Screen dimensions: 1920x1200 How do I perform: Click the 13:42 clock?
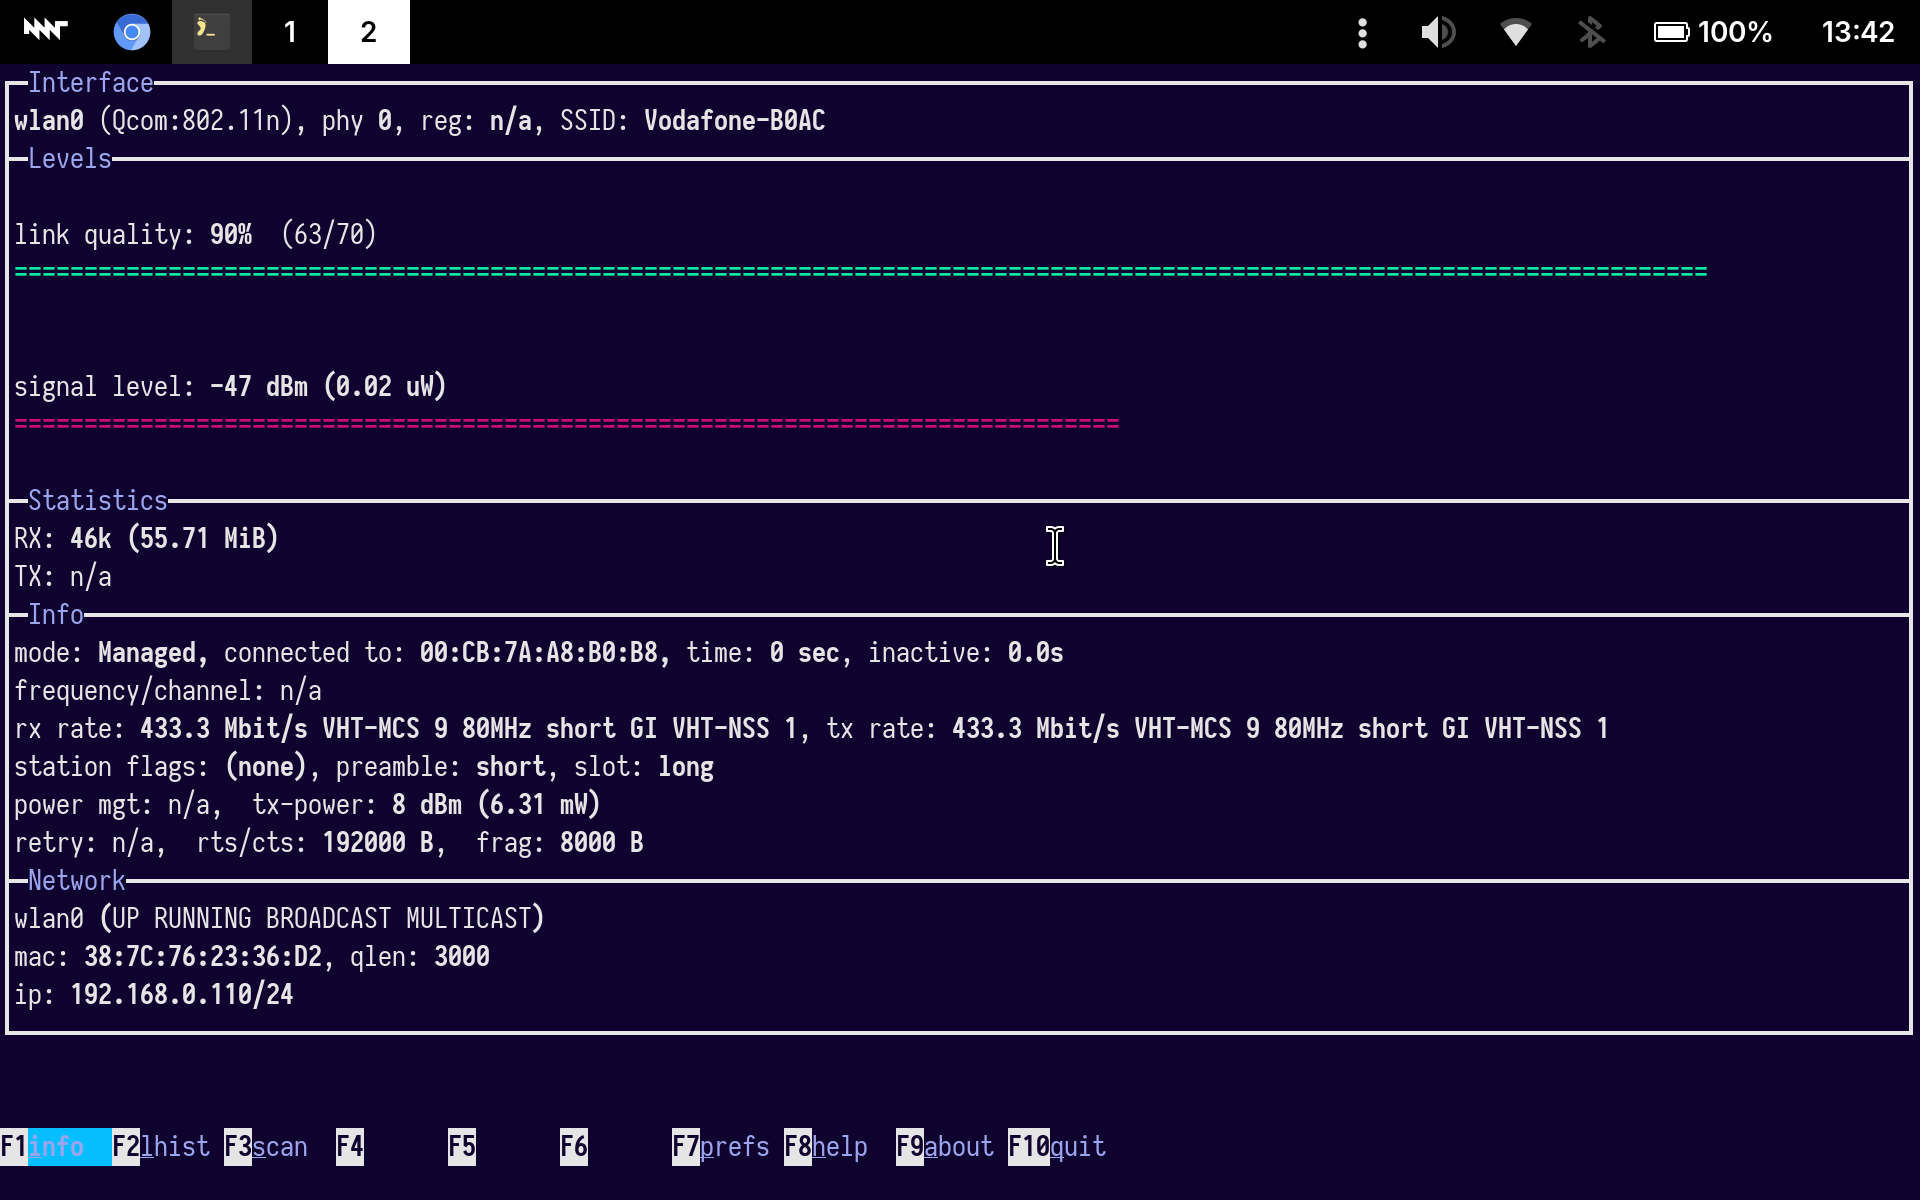1857,32
